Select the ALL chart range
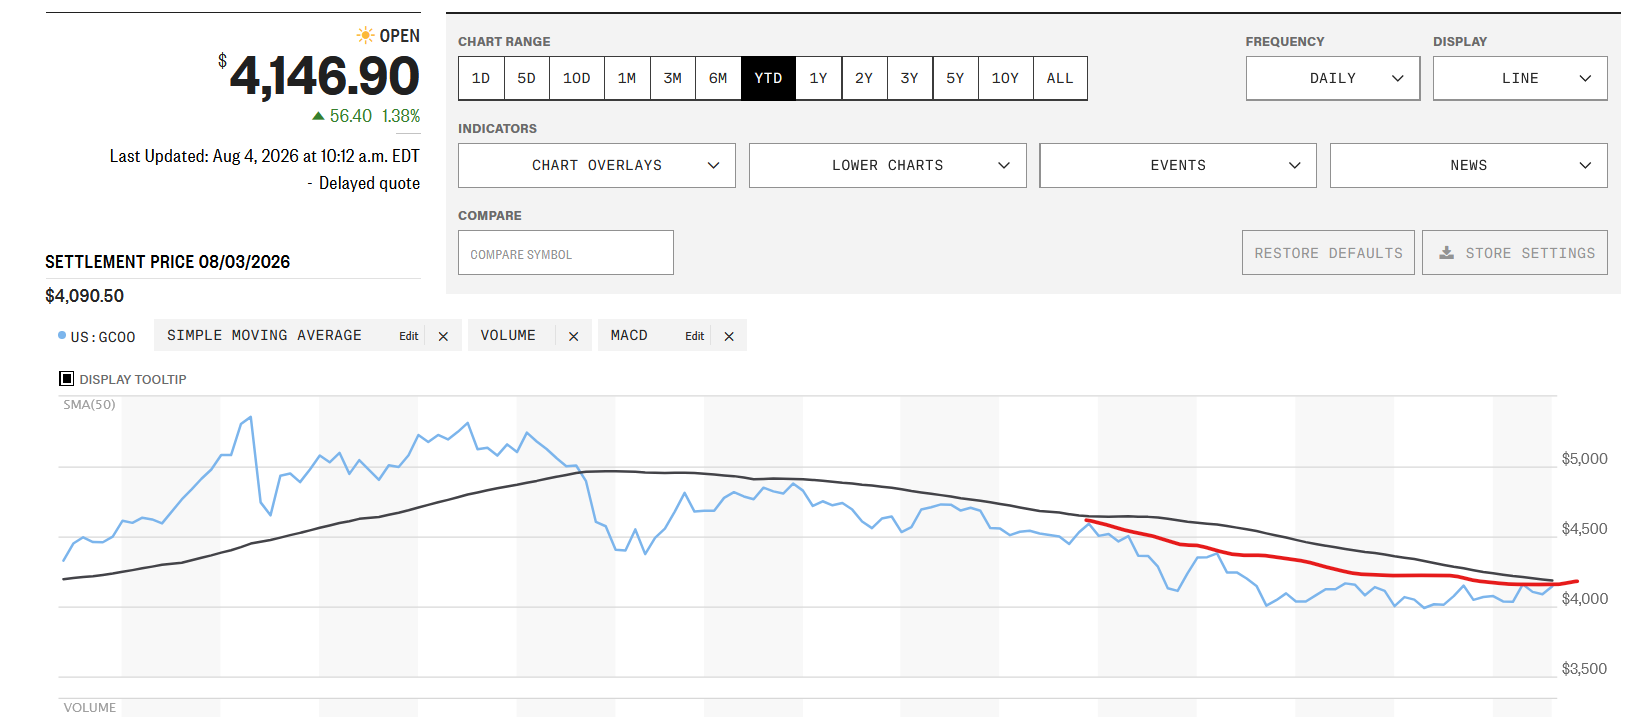1636x717 pixels. [1060, 78]
